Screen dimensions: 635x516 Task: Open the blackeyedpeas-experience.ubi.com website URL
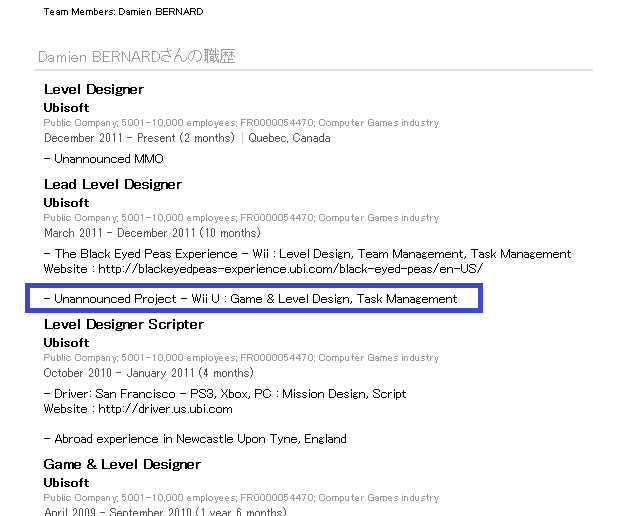[x=290, y=269]
